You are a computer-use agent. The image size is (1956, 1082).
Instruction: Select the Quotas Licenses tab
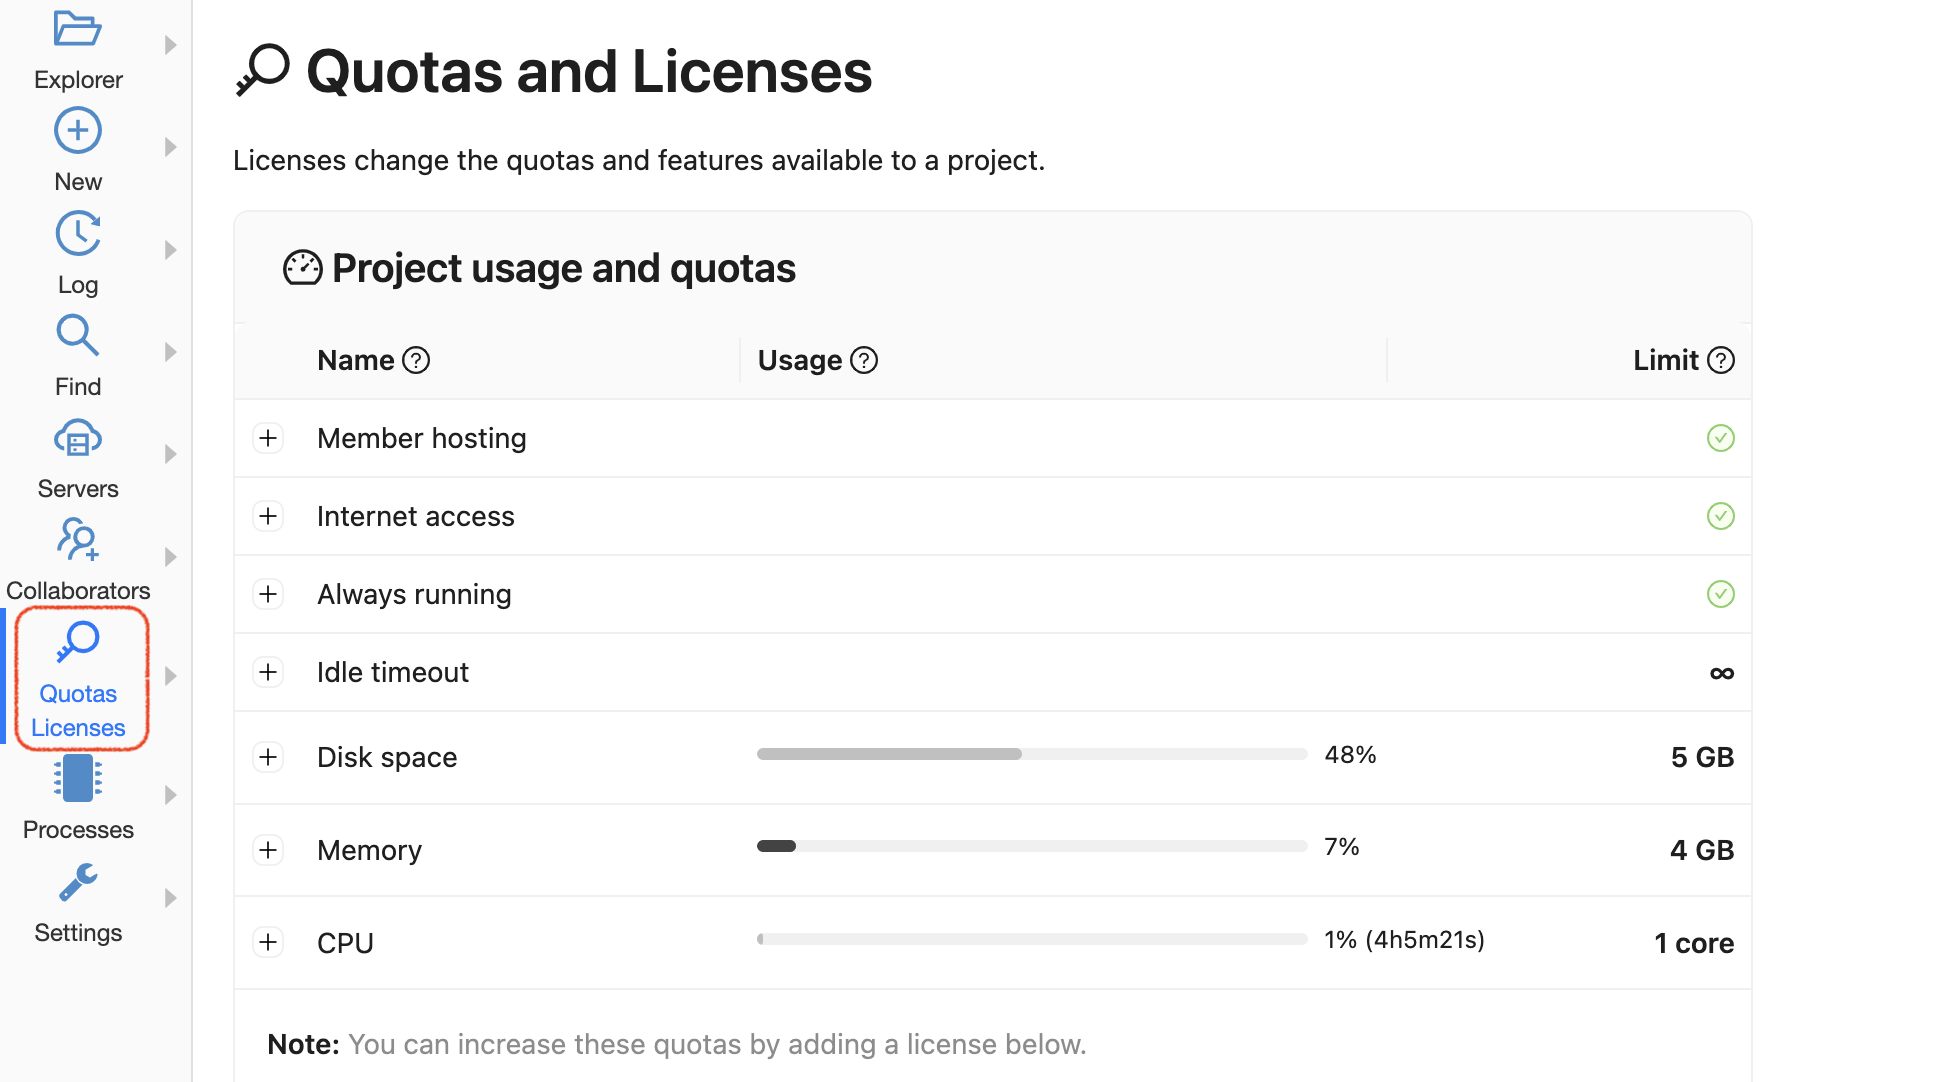[x=79, y=678]
